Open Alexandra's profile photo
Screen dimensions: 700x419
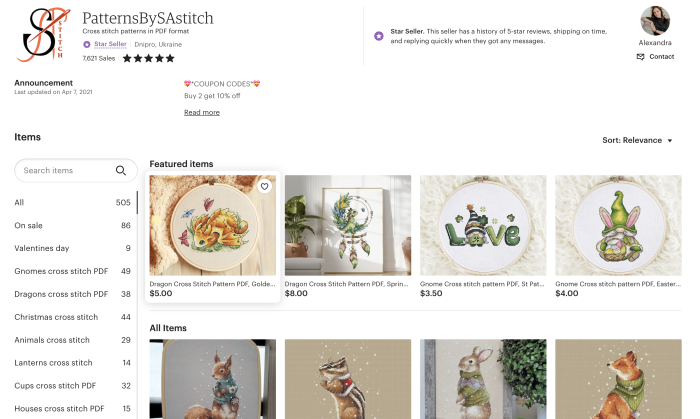click(655, 22)
